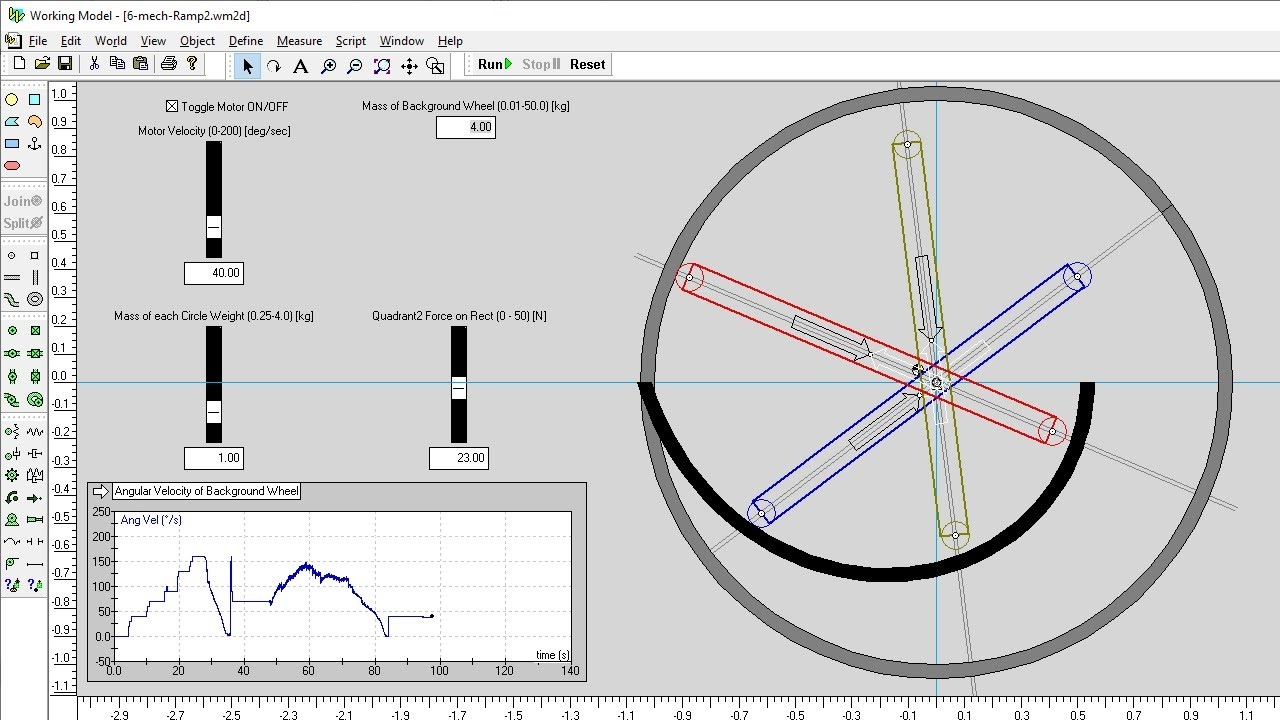Viewport: 1280px width, 720px height.
Task: Select the Pin Joint tool
Action: (12, 330)
